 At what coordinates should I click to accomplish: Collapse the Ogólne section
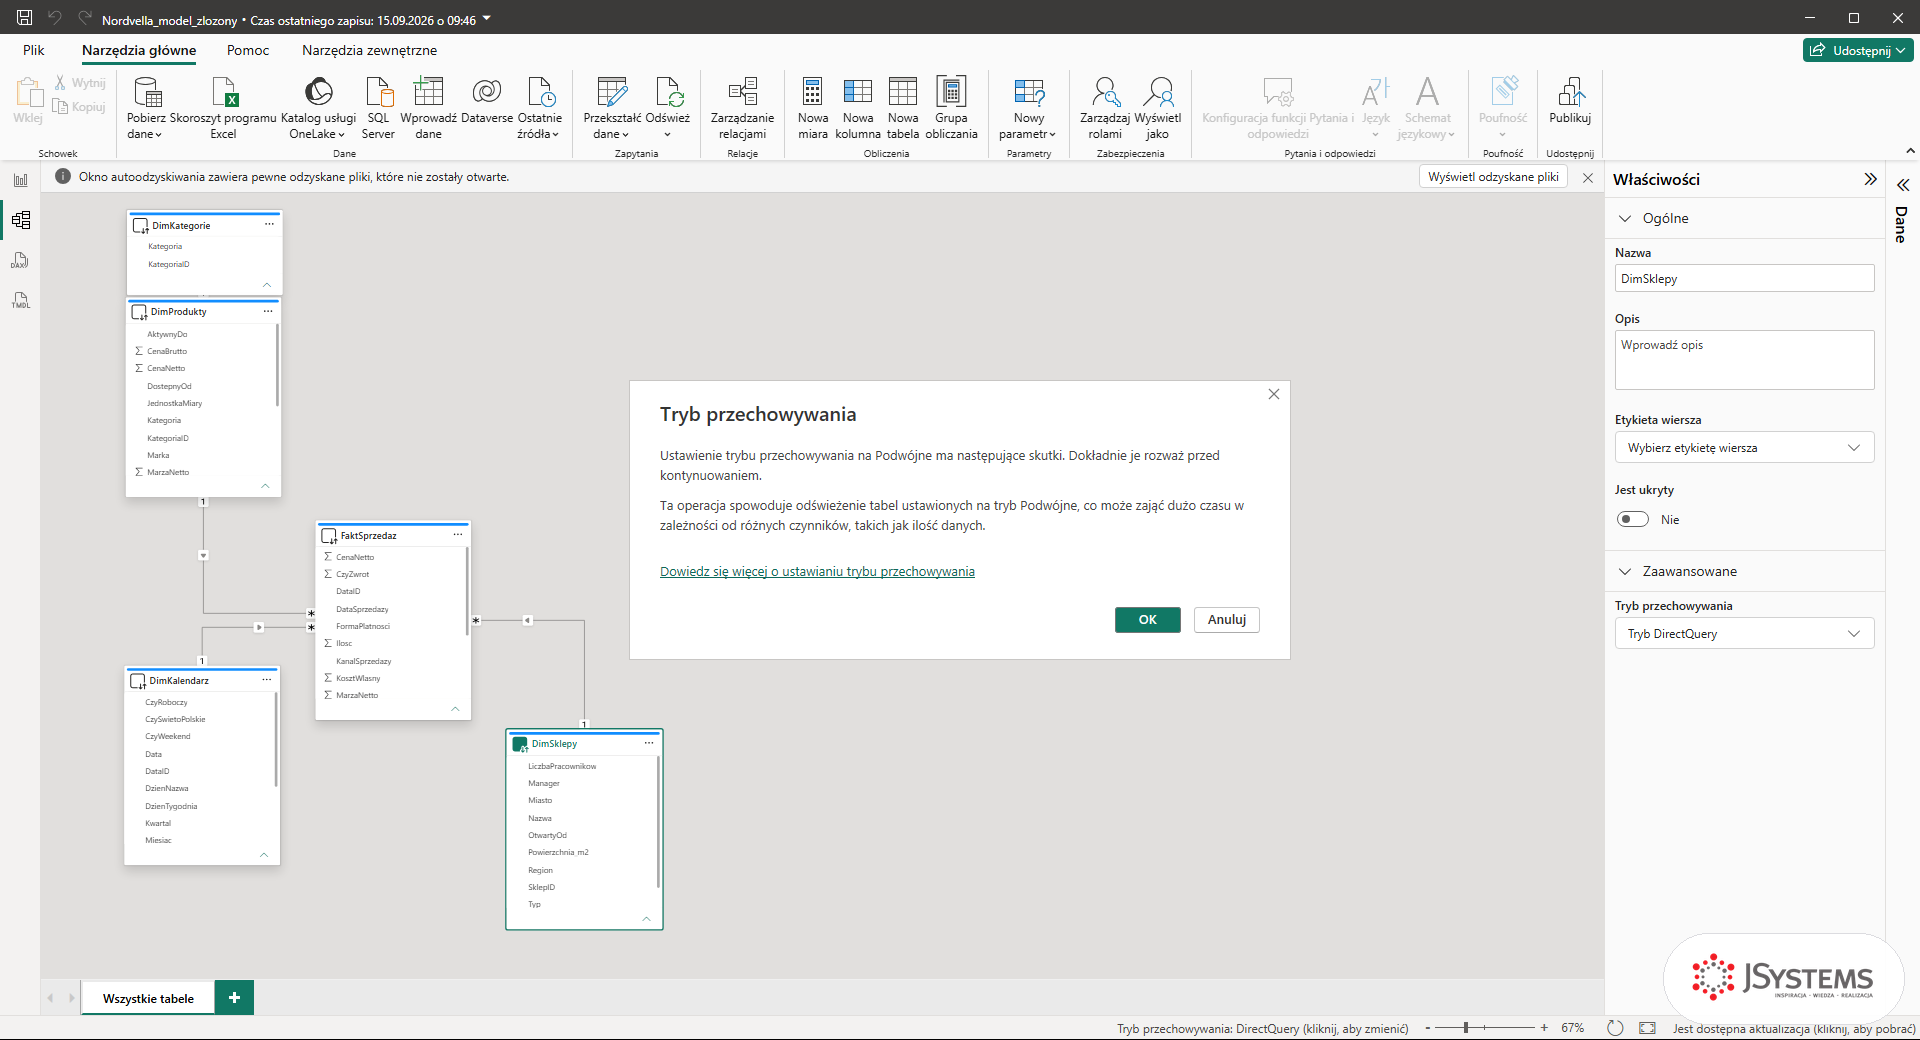(x=1625, y=218)
